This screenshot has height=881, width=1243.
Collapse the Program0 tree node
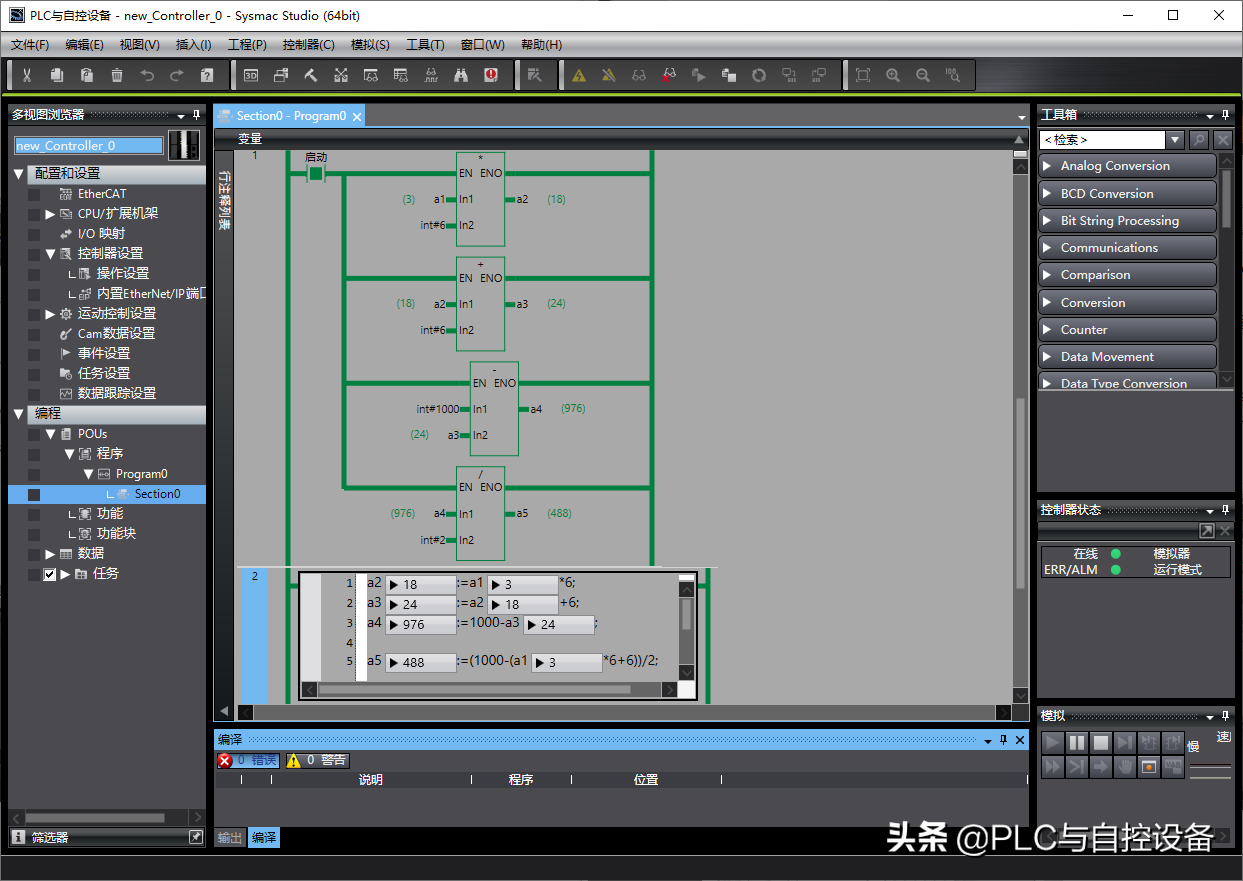(88, 474)
